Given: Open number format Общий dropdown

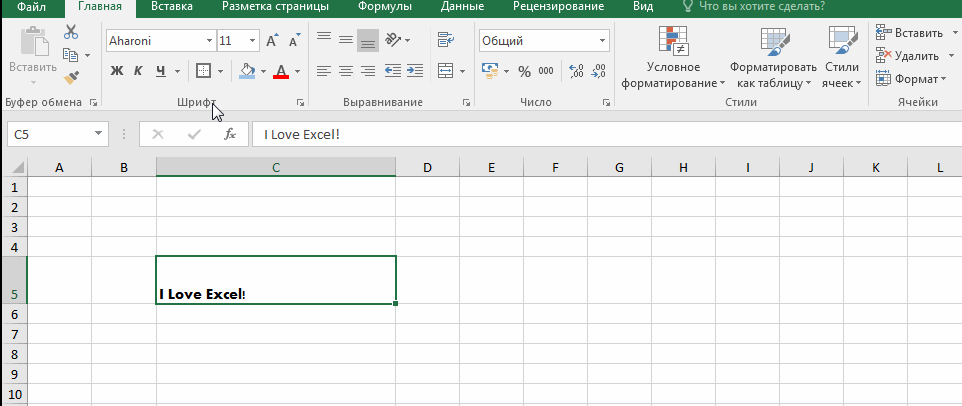Looking at the screenshot, I should tap(602, 41).
